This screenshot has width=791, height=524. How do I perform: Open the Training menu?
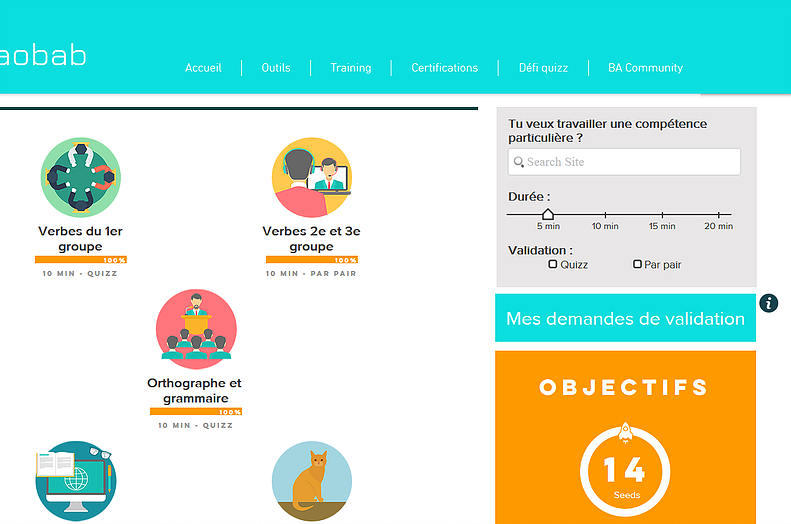coord(351,68)
